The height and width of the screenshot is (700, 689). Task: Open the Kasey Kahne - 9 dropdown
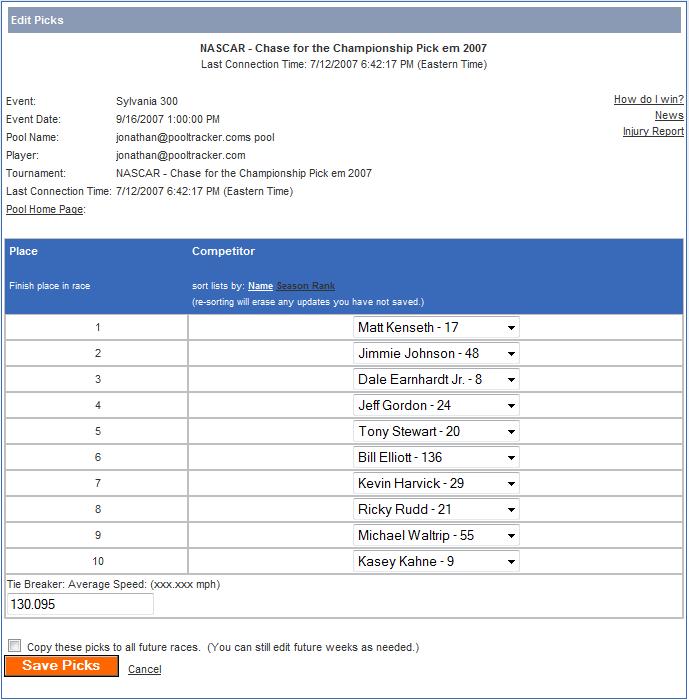click(436, 561)
